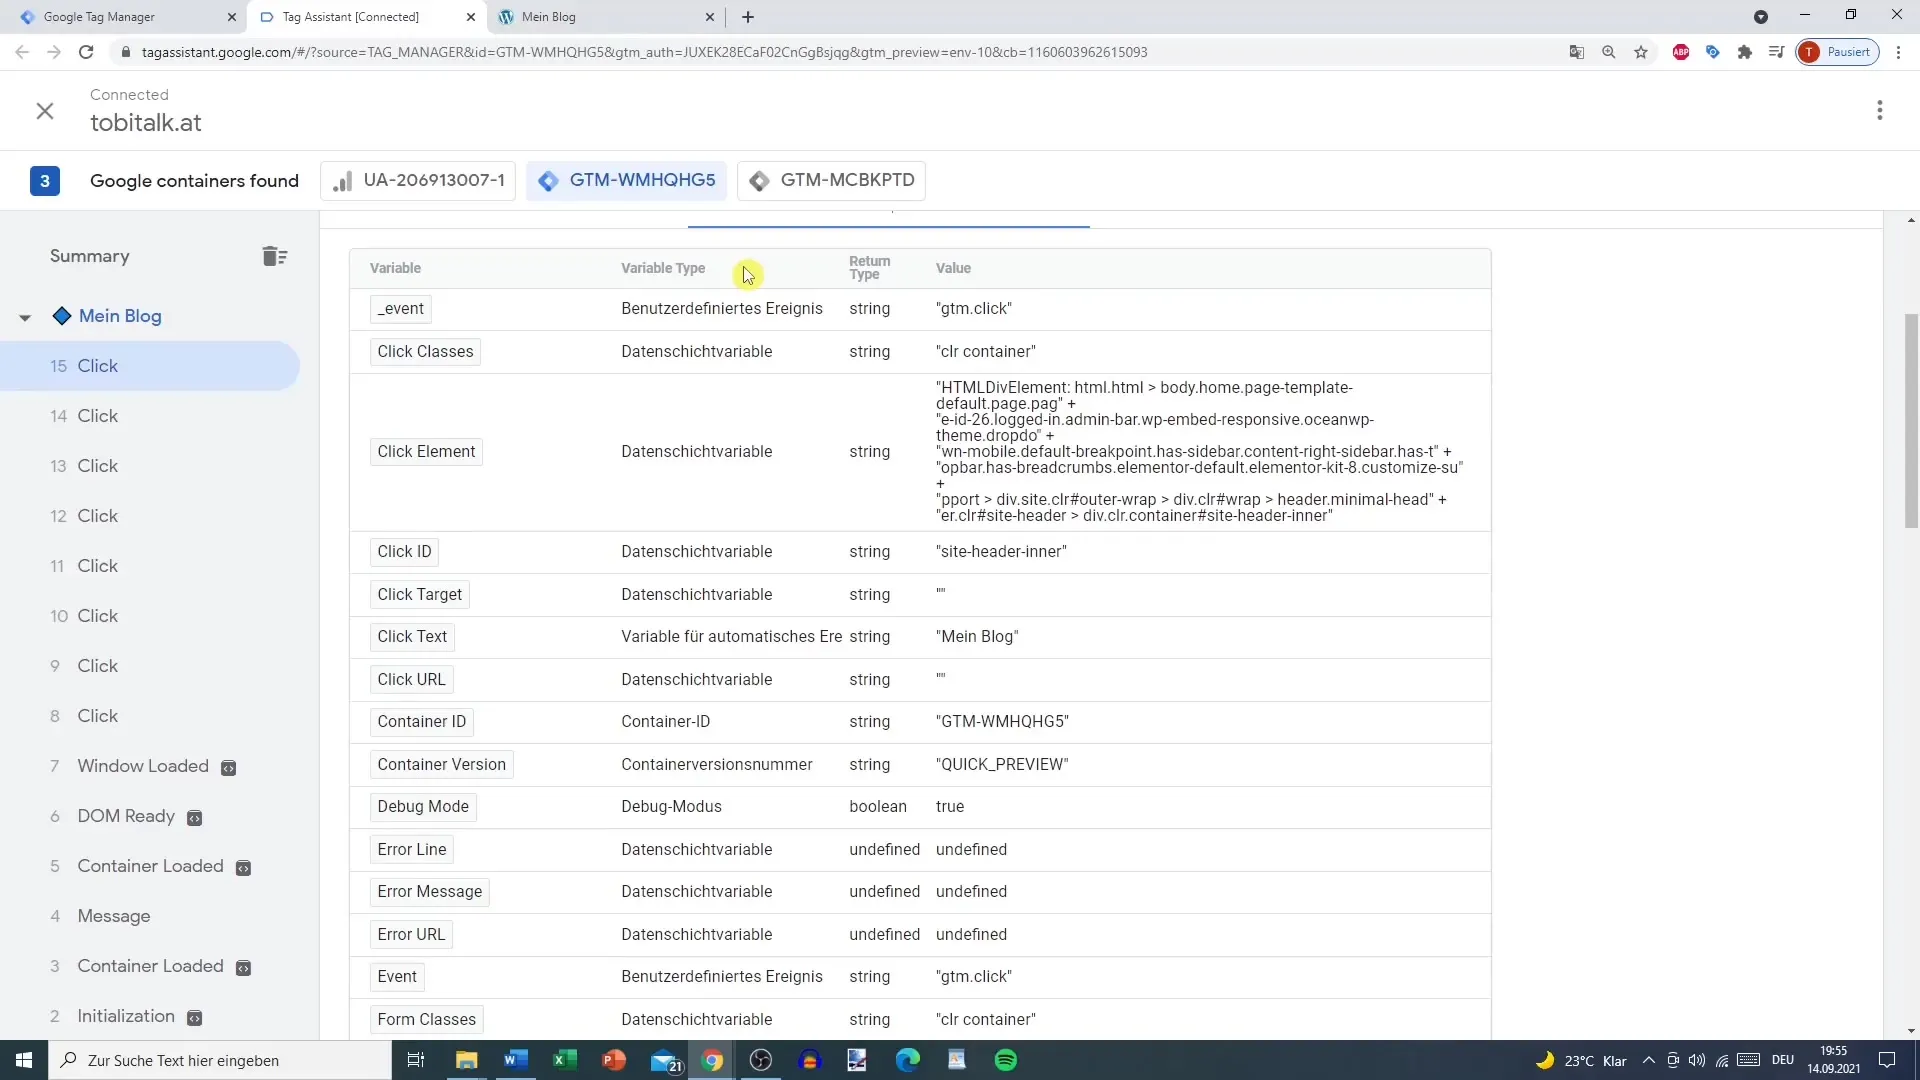Collapse the Mein Blog event tree
The image size is (1920, 1080).
click(x=25, y=318)
